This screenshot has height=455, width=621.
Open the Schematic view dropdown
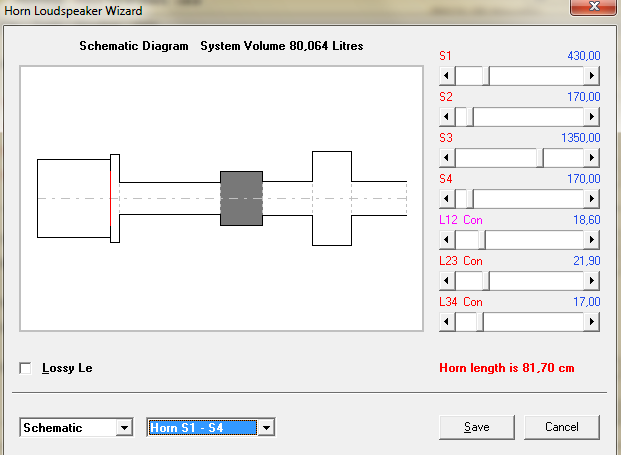(x=124, y=428)
